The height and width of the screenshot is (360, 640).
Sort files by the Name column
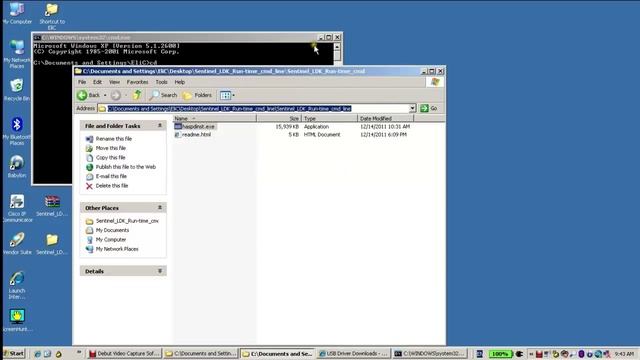[x=215, y=118]
